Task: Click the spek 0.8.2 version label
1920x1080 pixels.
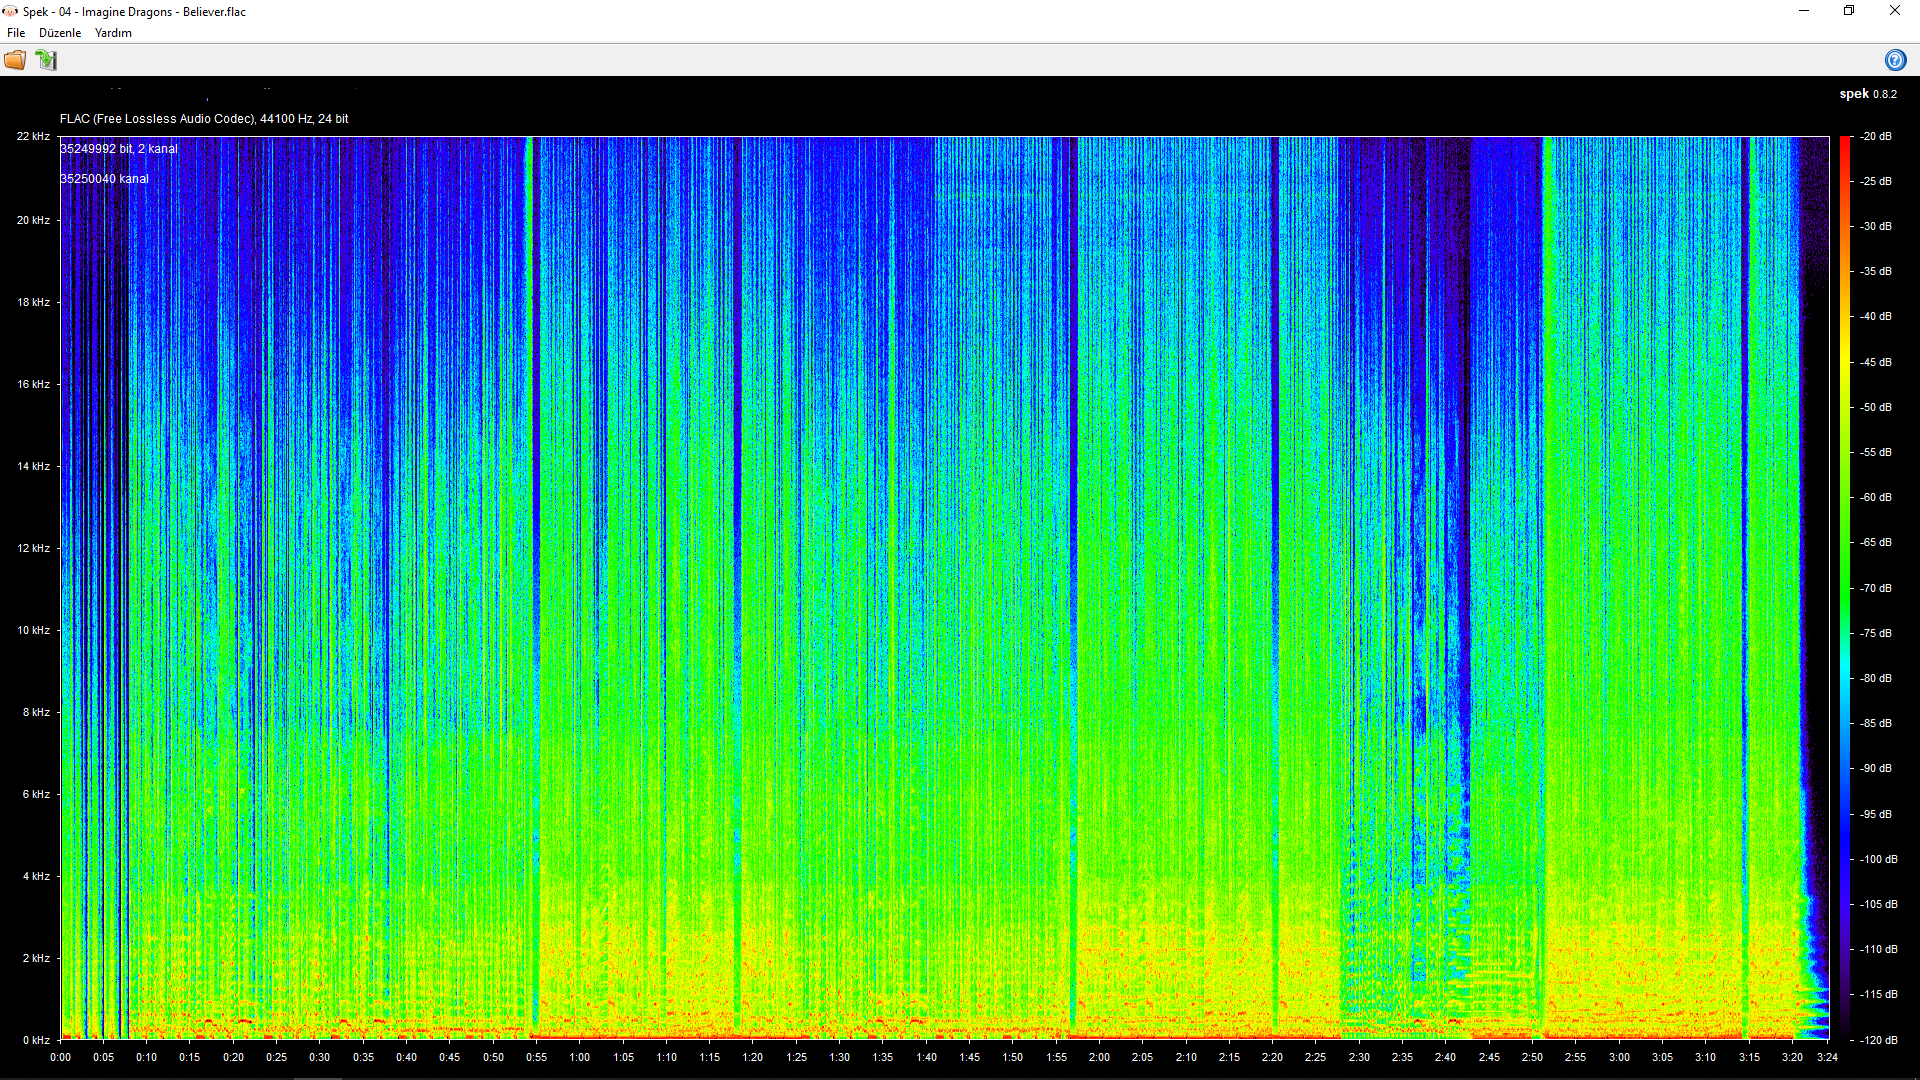Action: pos(1867,94)
